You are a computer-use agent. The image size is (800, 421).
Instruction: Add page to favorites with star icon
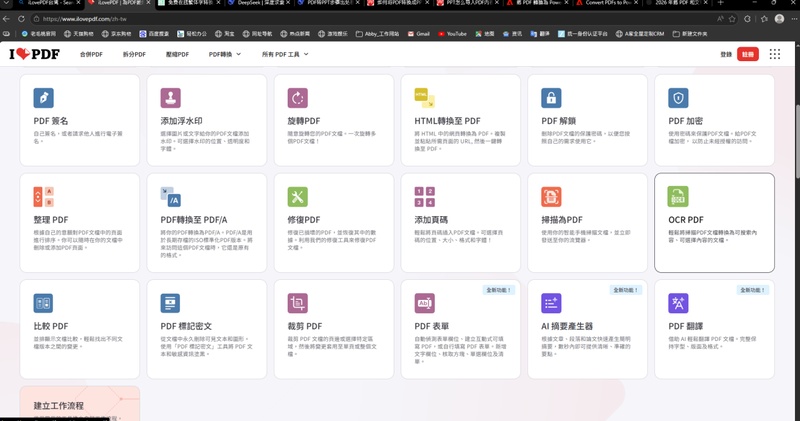(732, 19)
